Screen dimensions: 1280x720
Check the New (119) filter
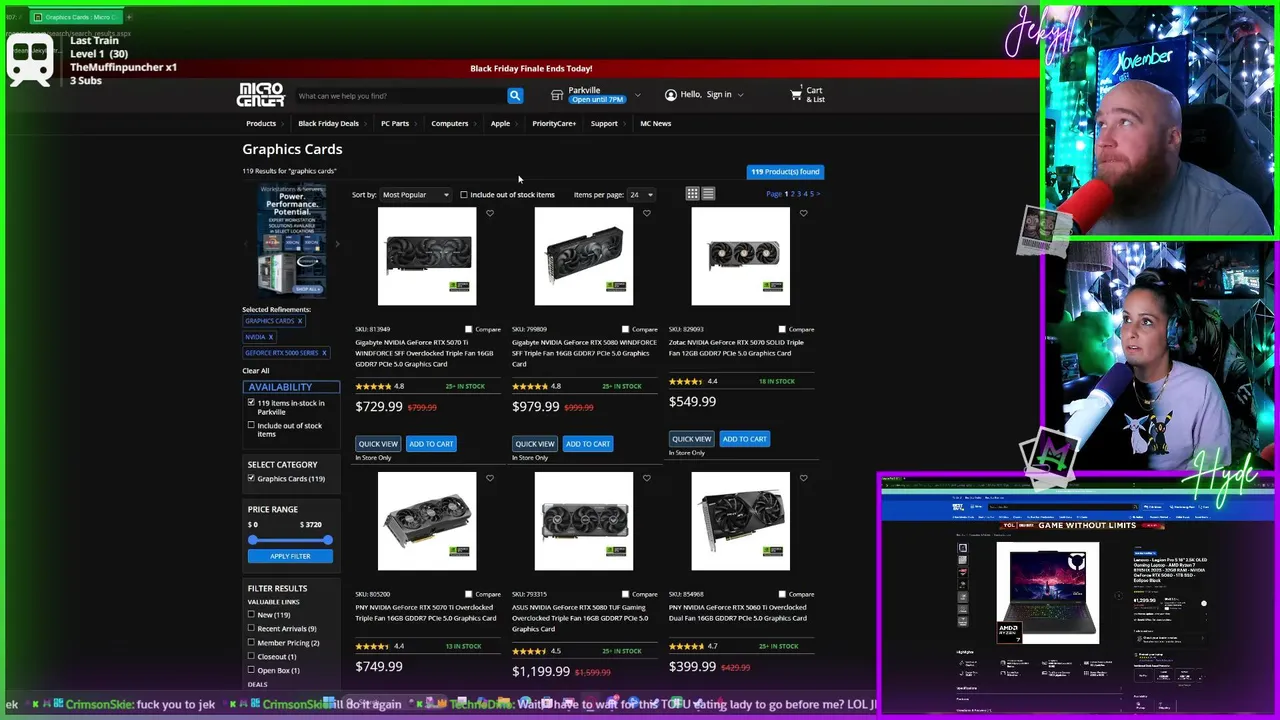[251, 615]
